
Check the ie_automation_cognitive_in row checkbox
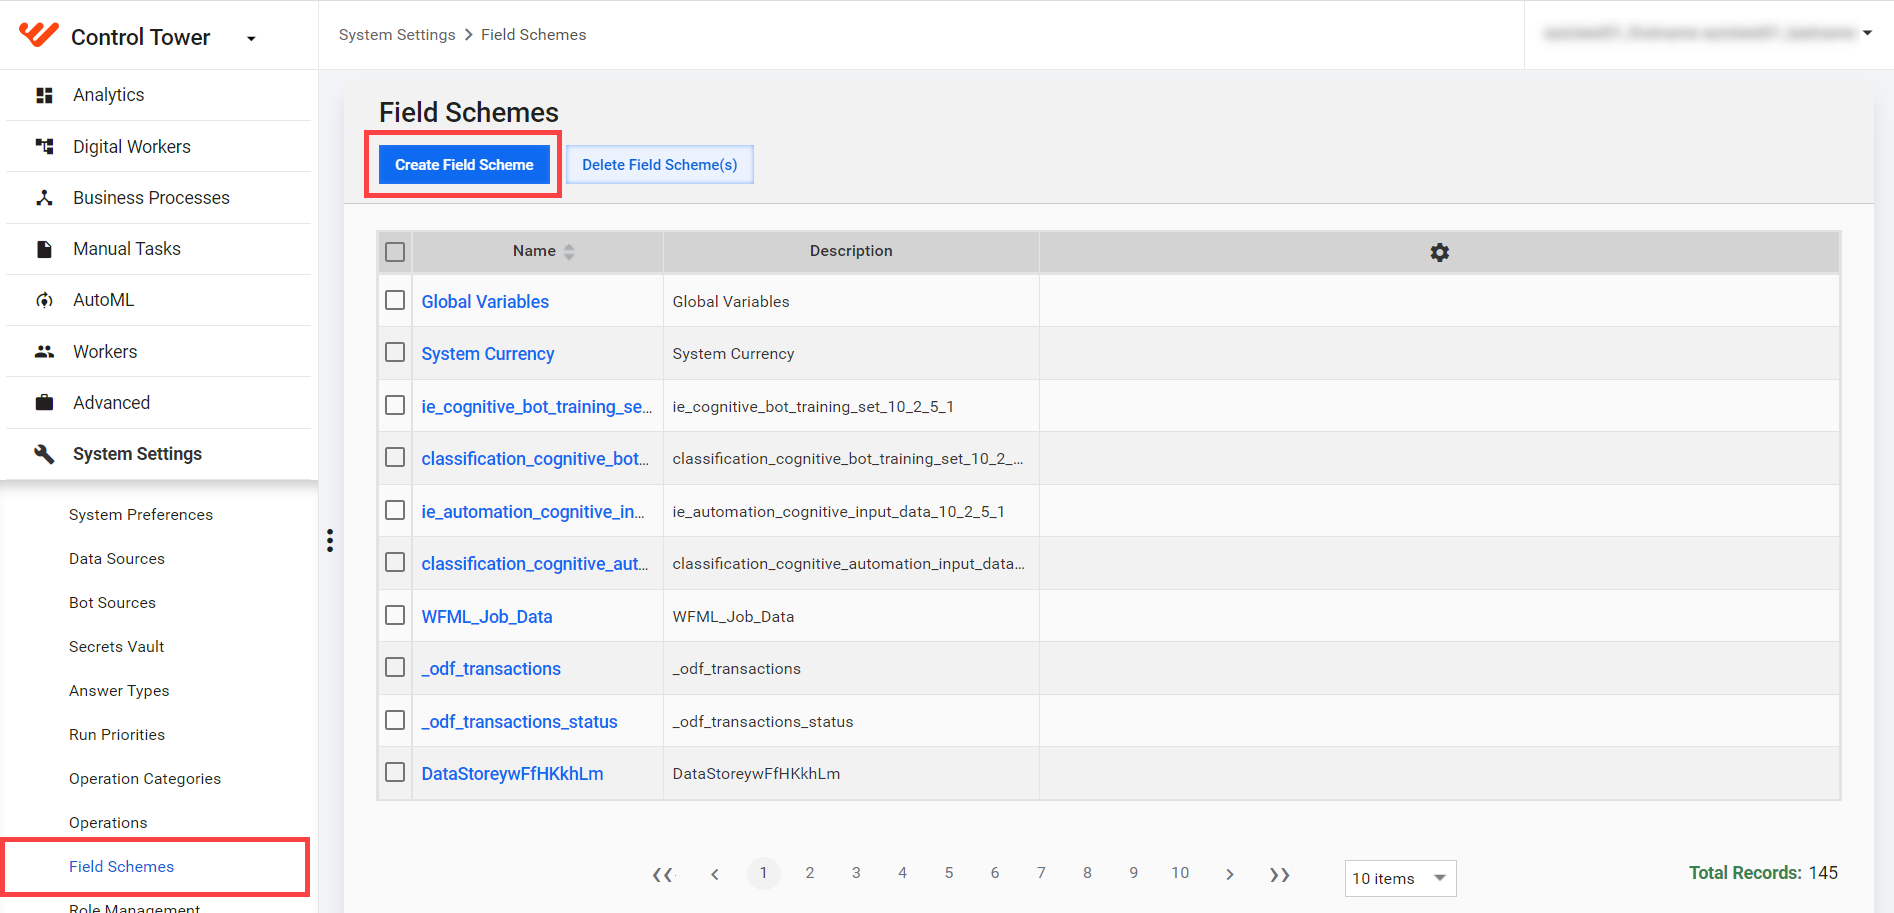point(395,510)
